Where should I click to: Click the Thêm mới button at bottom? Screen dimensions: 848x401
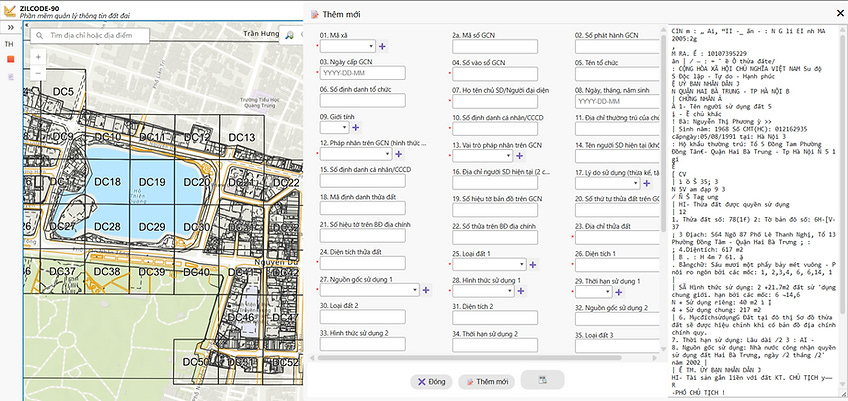point(486,381)
